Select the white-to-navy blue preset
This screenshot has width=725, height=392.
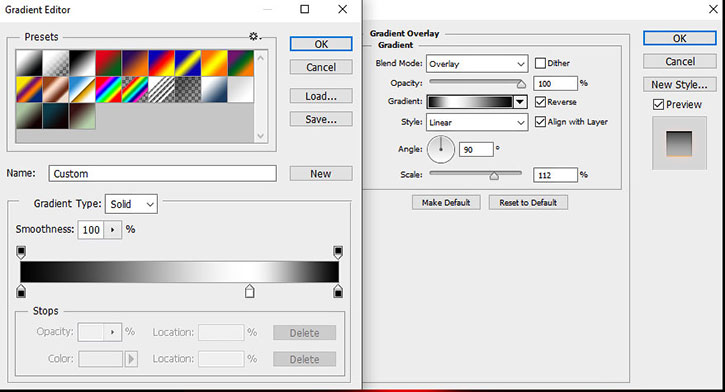[214, 89]
